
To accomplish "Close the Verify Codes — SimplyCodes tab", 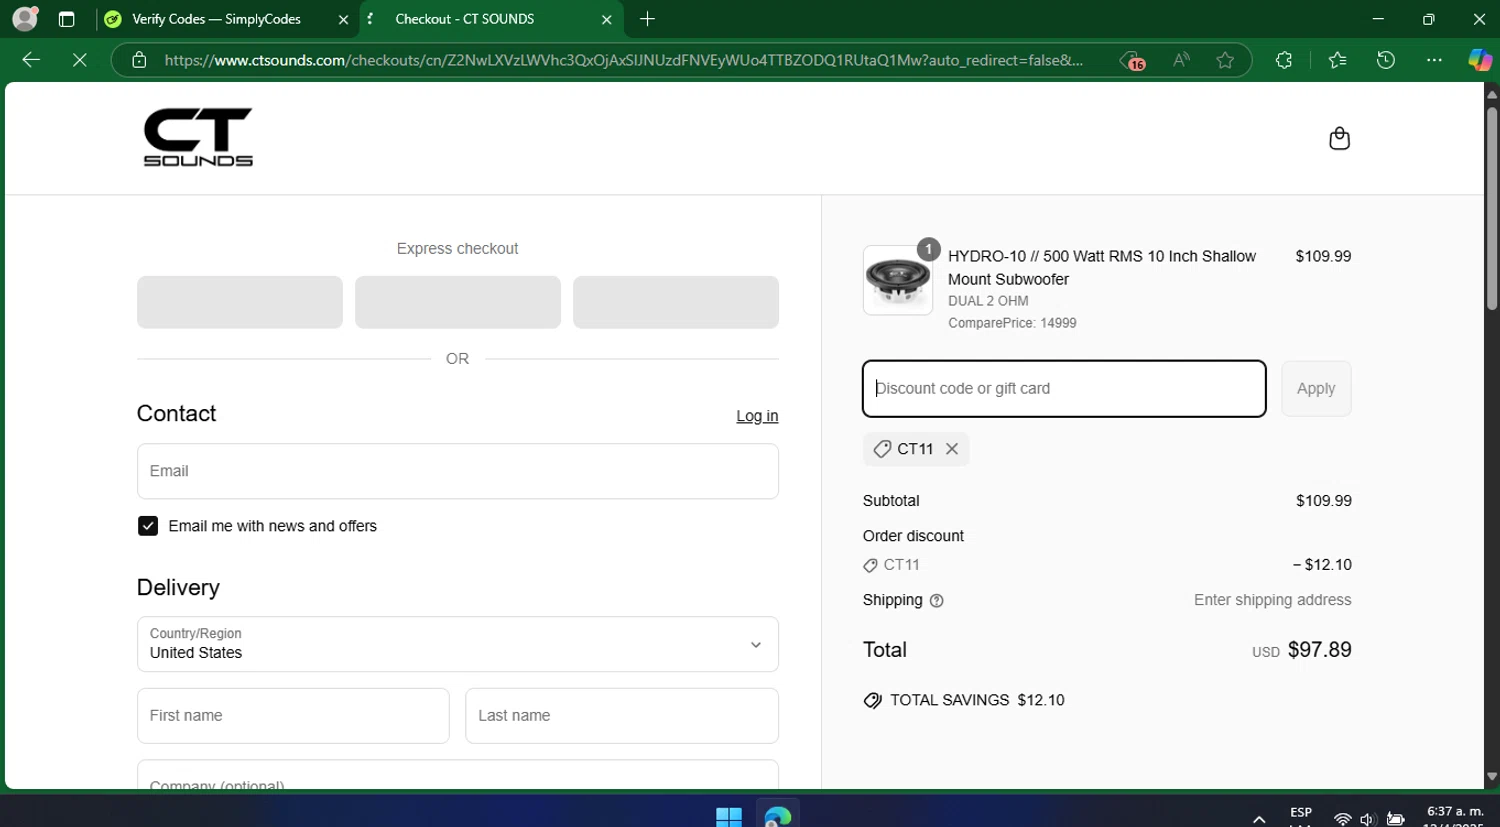I will pos(343,19).
